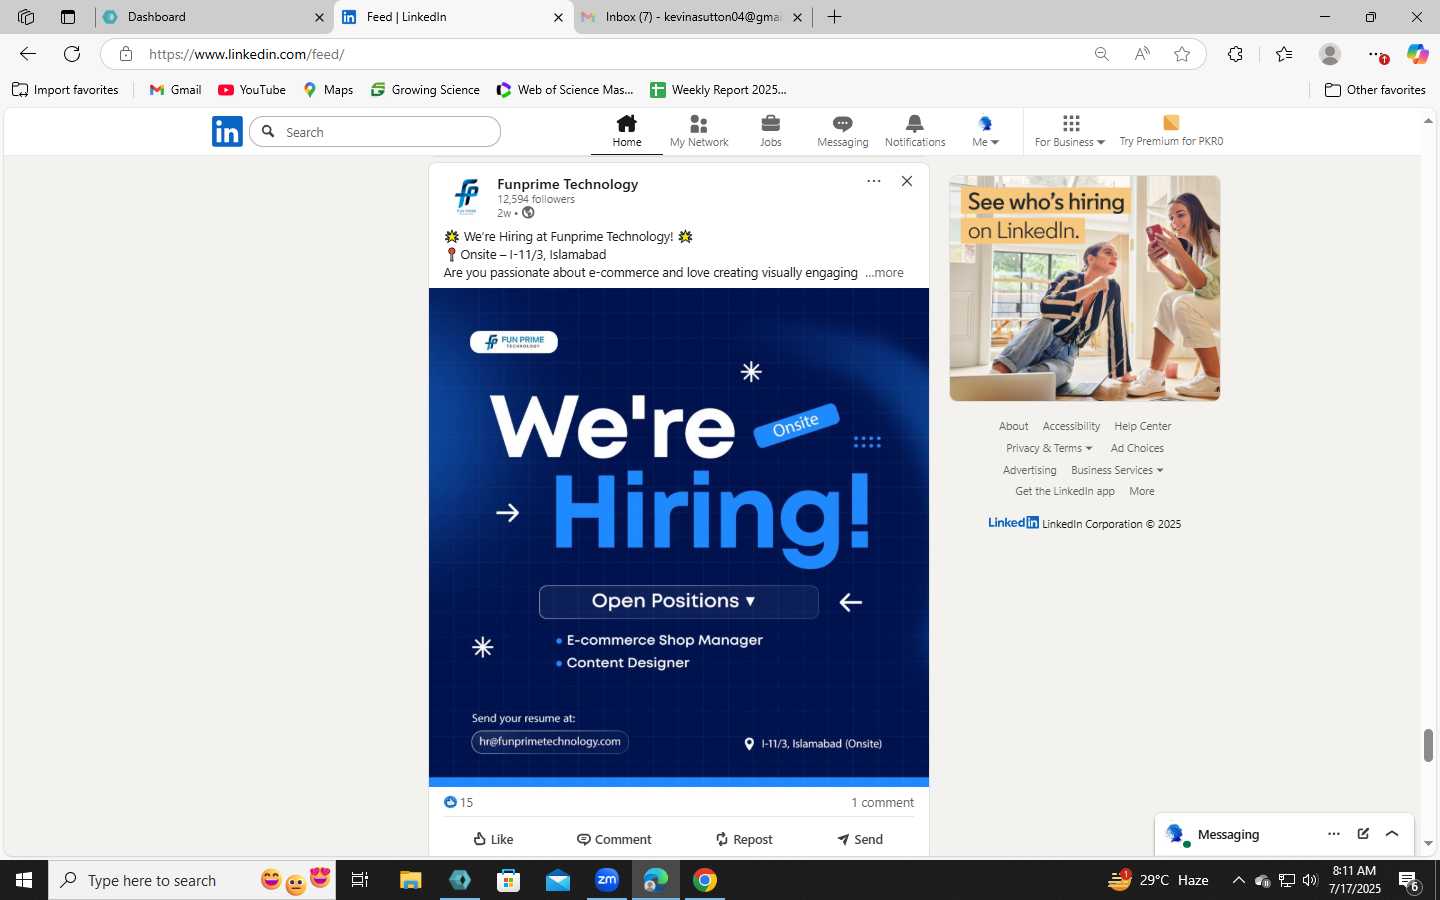The width and height of the screenshot is (1440, 900).
Task: Open Weekly Report 2025 bookmark
Action: pyautogui.click(x=718, y=90)
